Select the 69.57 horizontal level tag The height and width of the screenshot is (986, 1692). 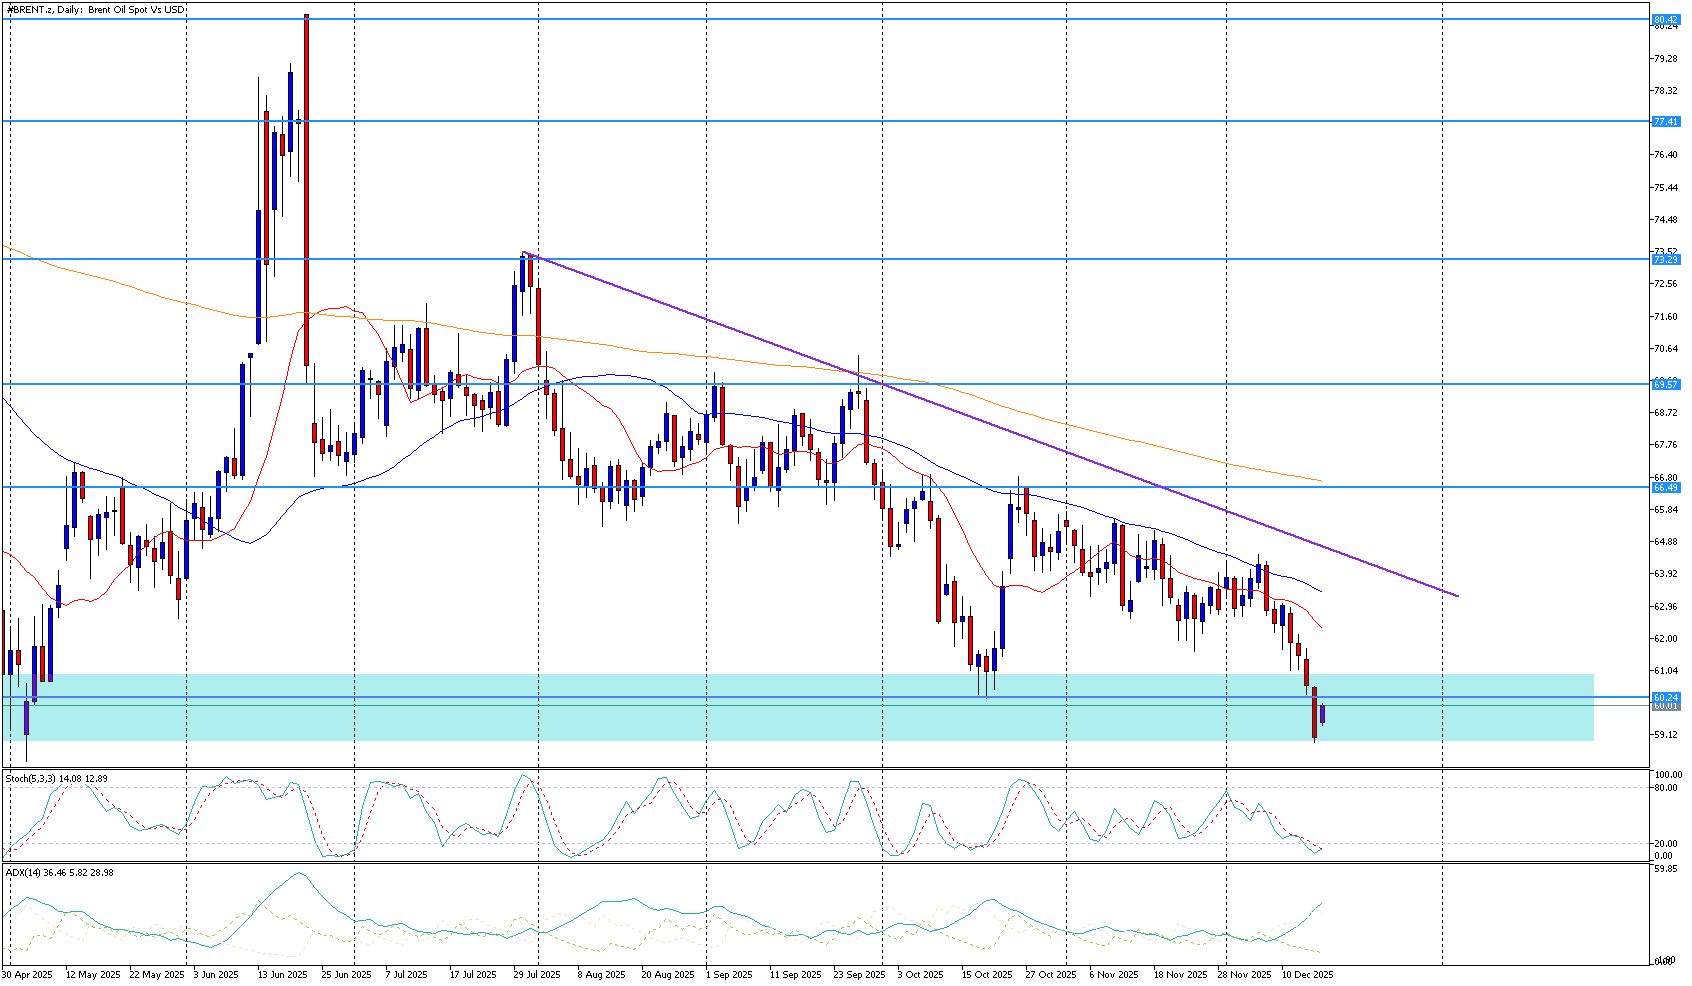click(x=1665, y=384)
